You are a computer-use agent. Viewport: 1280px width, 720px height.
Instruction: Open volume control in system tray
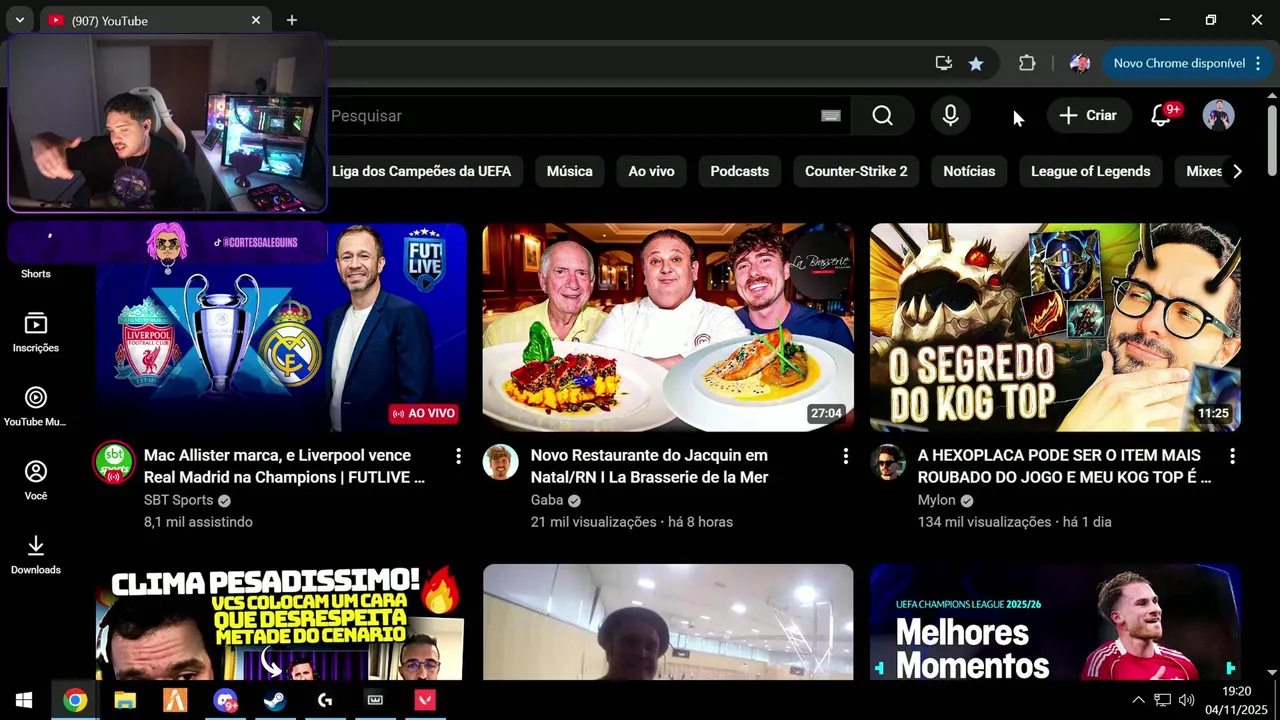pos(1187,700)
